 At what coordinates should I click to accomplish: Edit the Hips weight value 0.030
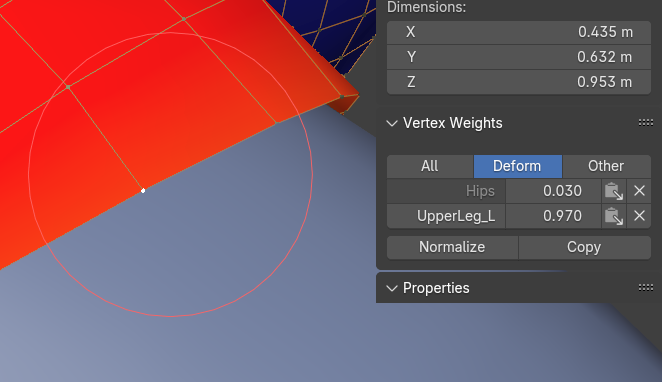pos(553,191)
